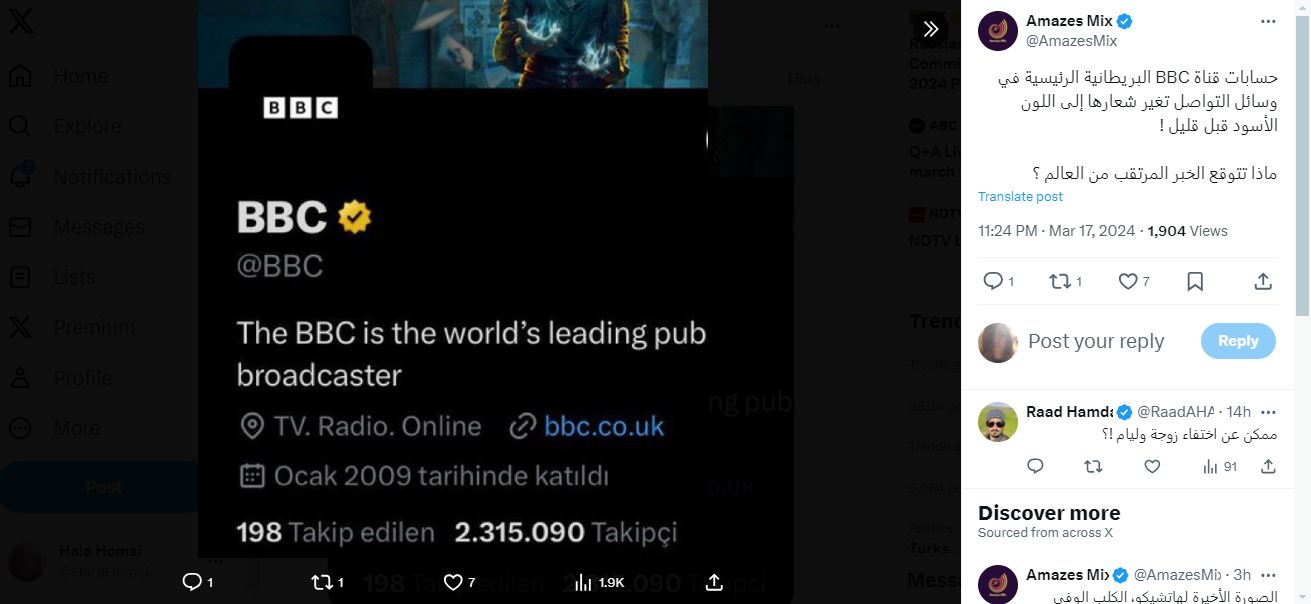Repost the Amazes Mix post in the sidebar
Viewport: 1311px width, 604px height.
point(1066,282)
